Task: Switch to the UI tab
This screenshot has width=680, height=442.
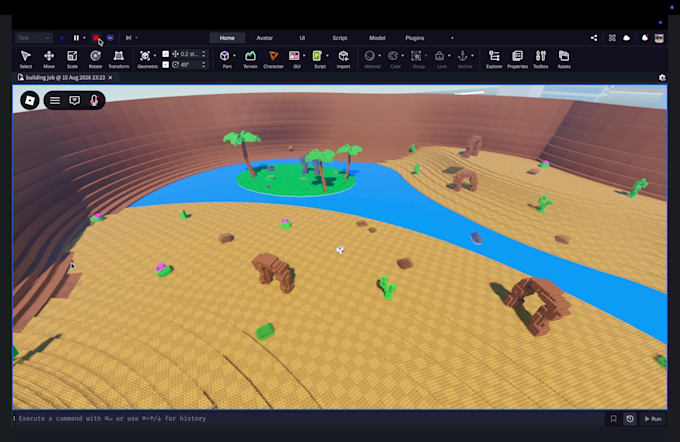Action: click(x=302, y=38)
